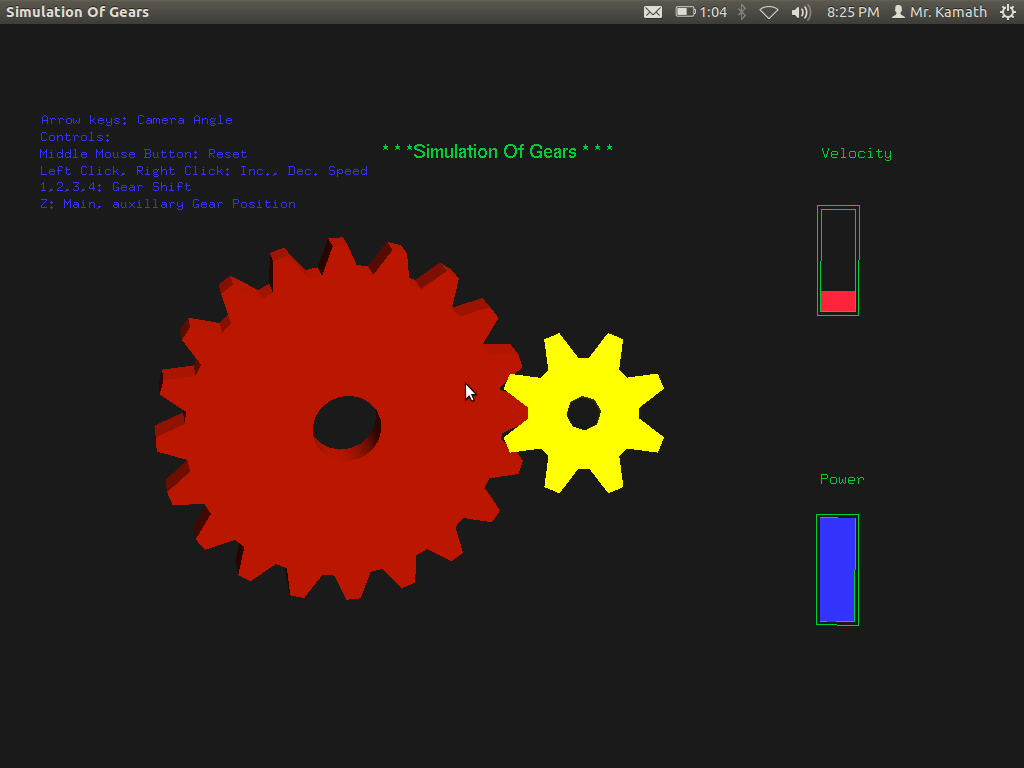The image size is (1024, 768).
Task: Open the clock showing 8:25 PM
Action: coord(852,12)
